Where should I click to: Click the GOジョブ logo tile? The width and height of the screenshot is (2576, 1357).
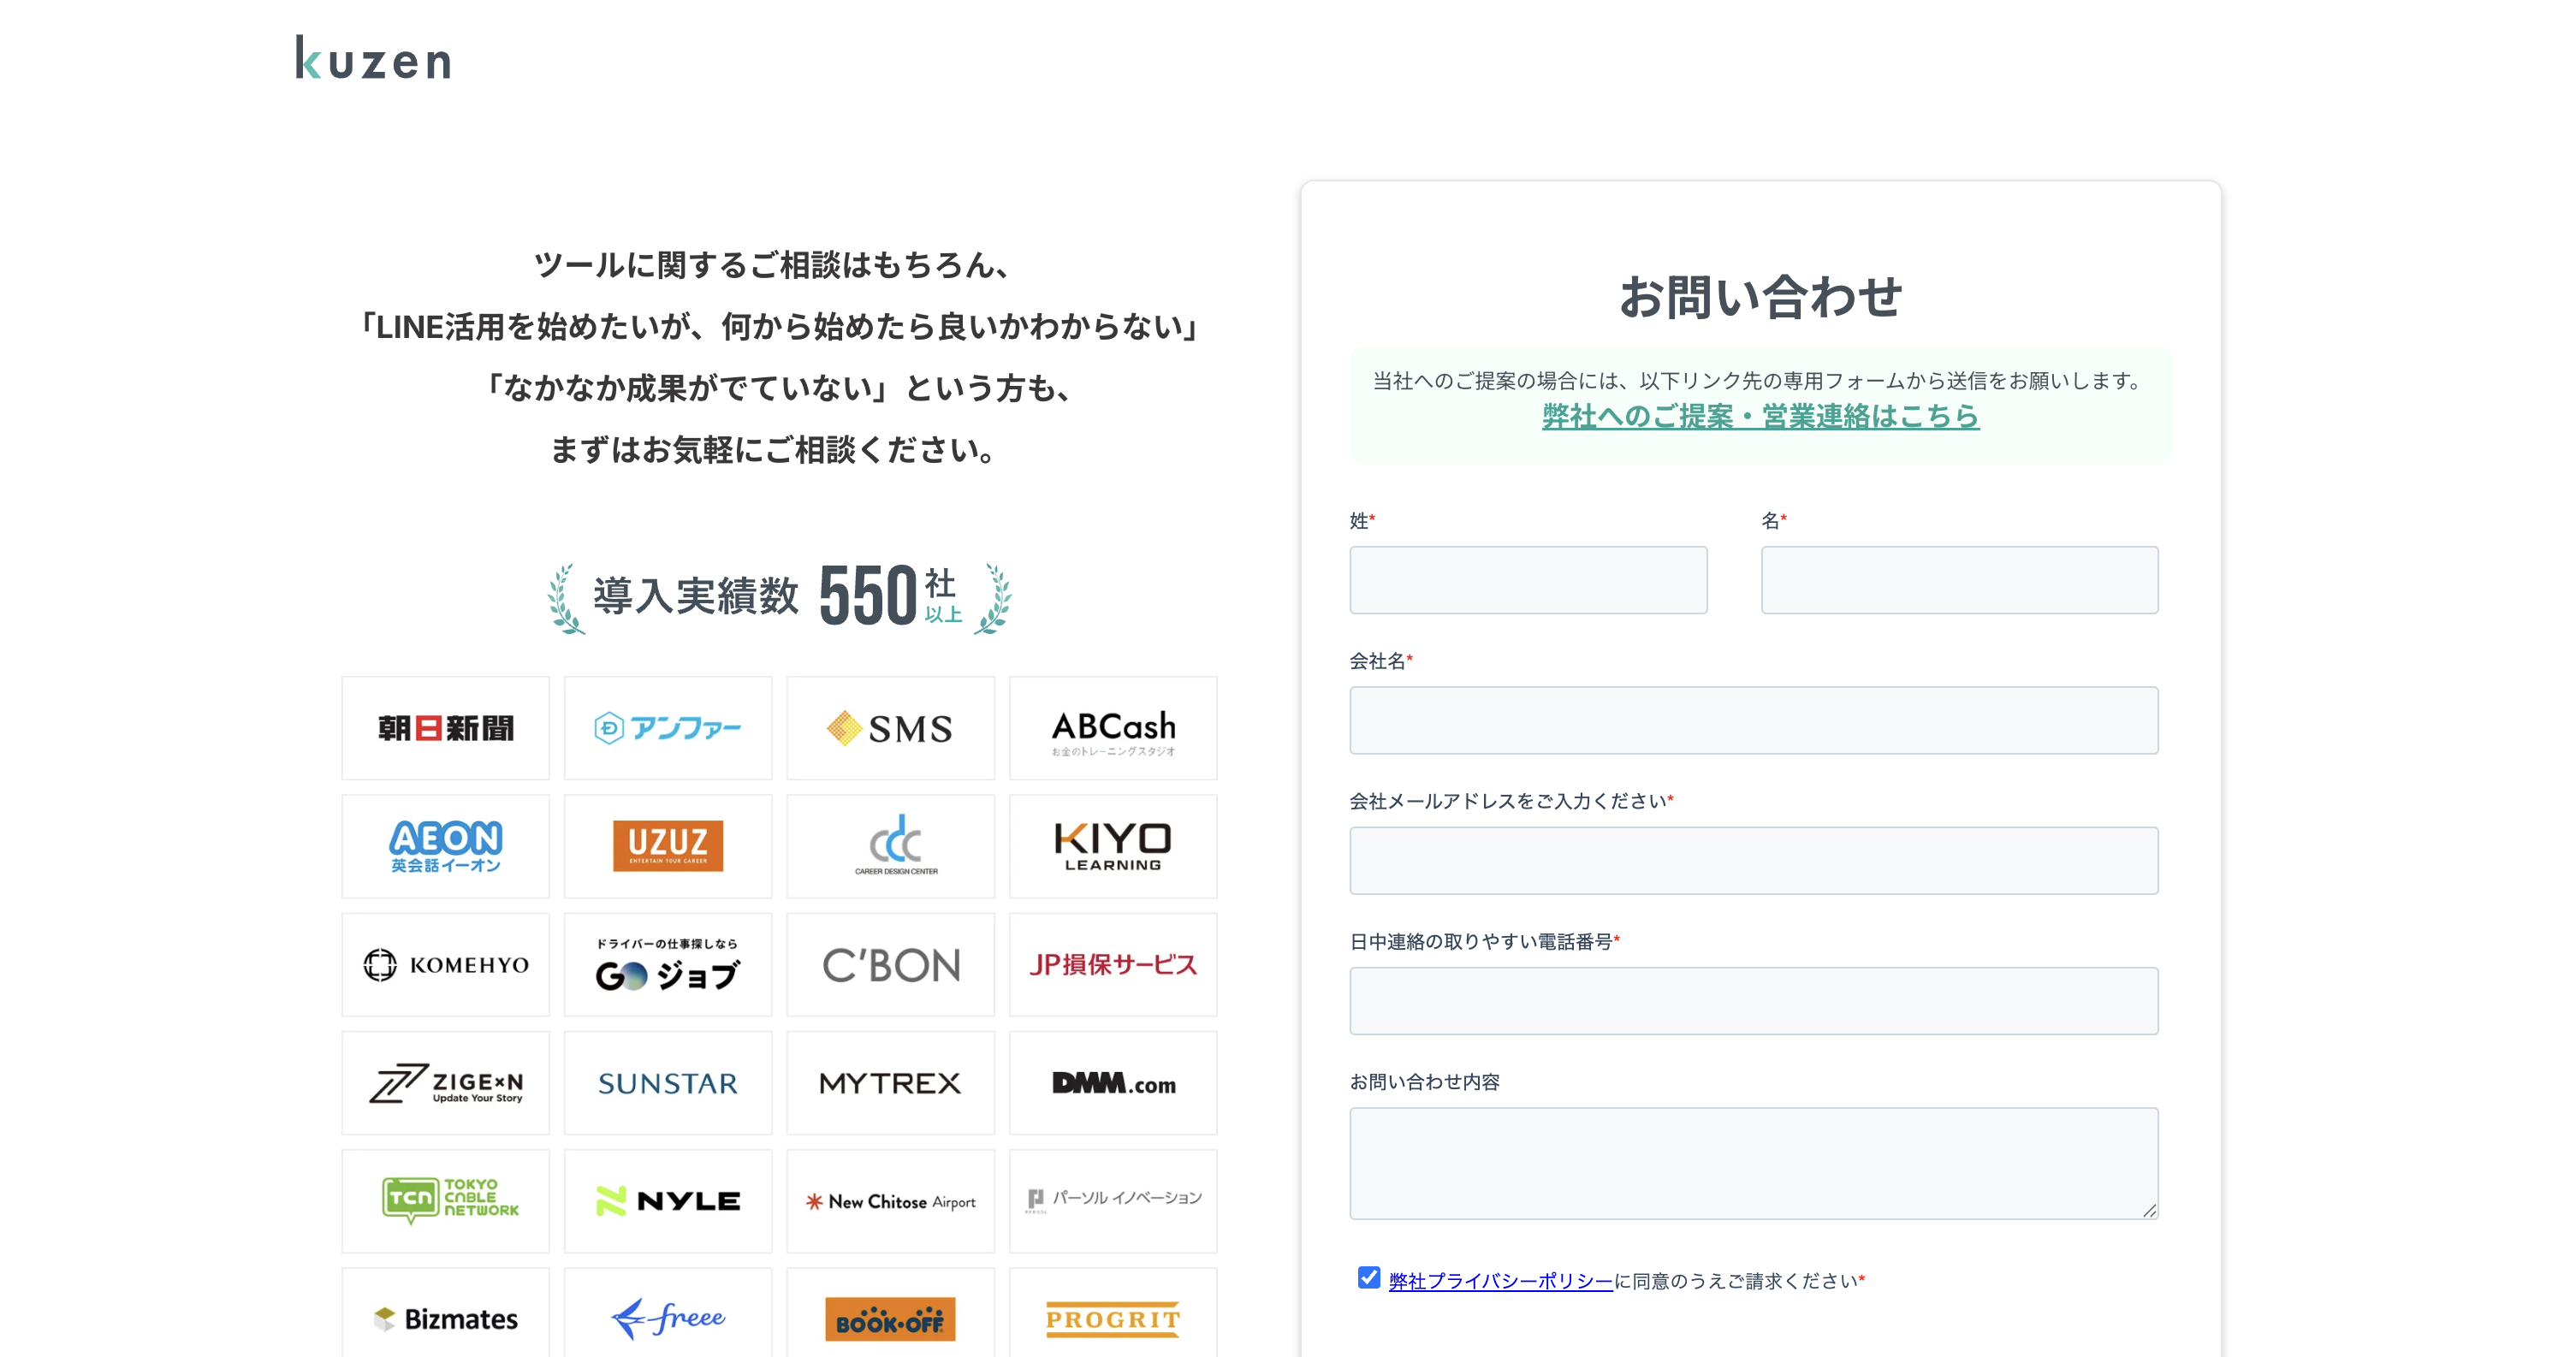click(668, 965)
